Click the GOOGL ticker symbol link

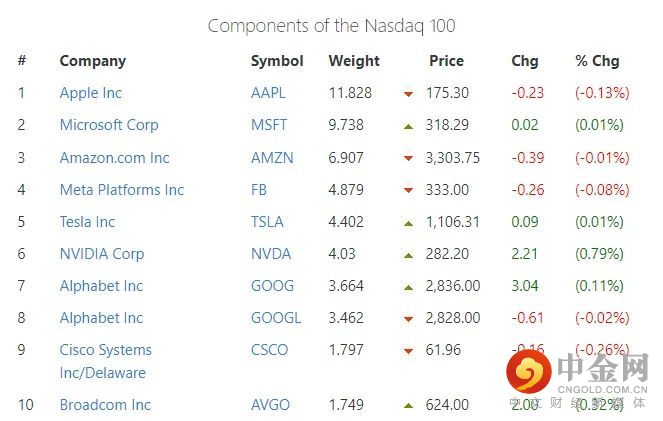[x=276, y=317]
